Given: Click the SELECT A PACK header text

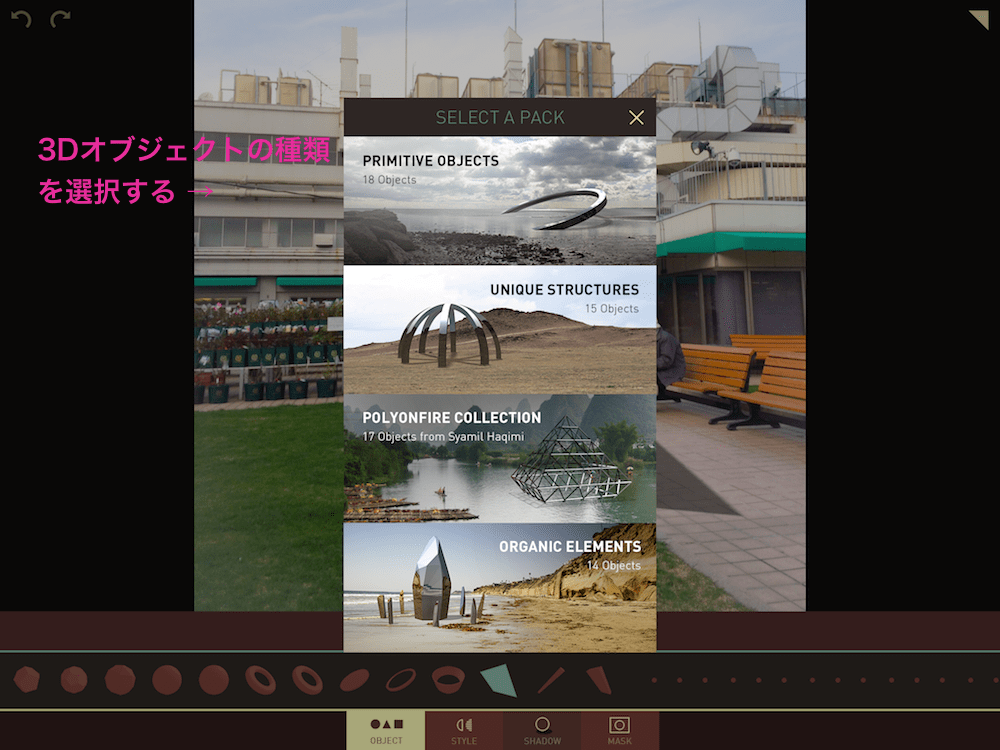Looking at the screenshot, I should (500, 117).
